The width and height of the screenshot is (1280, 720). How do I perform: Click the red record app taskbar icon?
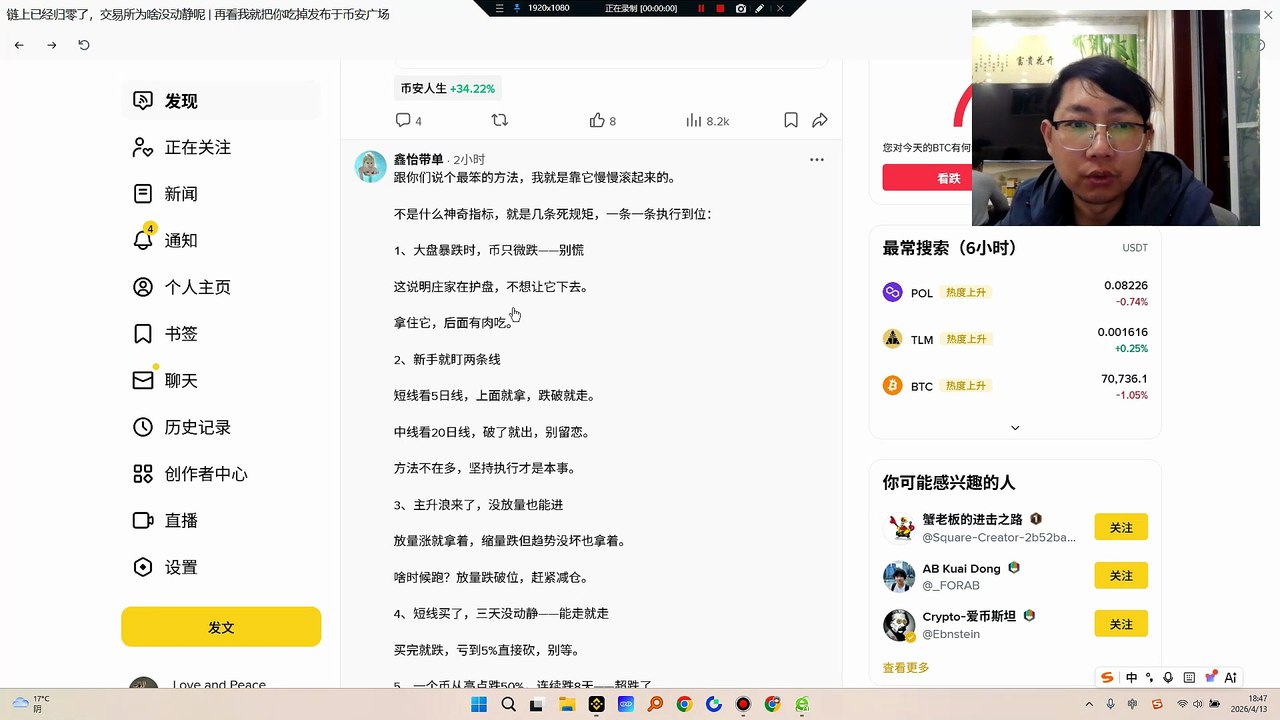pyautogui.click(x=743, y=705)
